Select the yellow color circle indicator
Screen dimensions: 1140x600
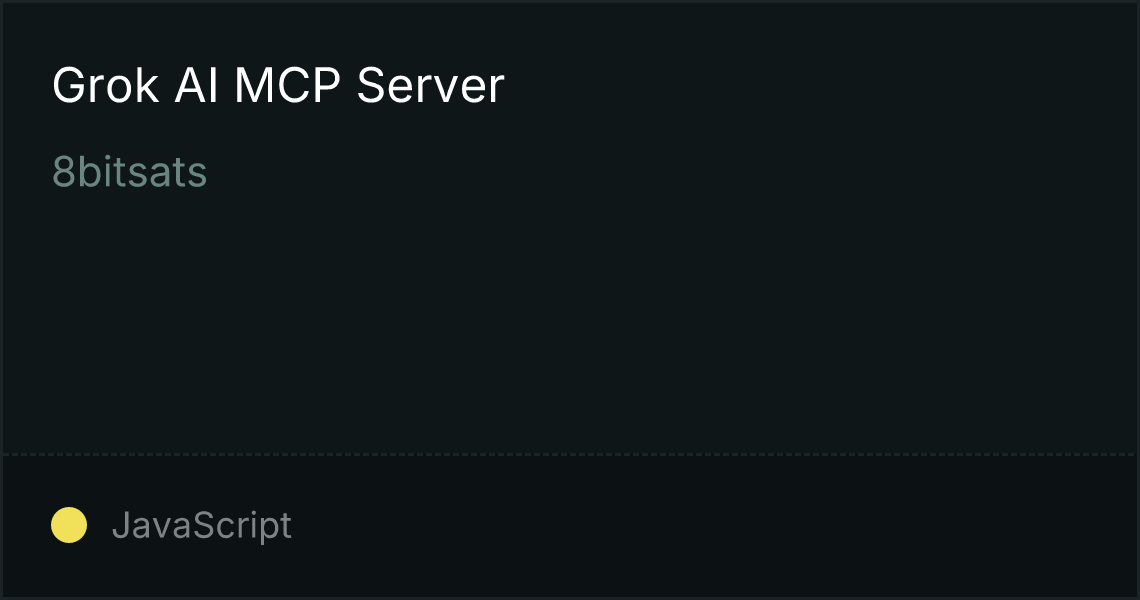(69, 525)
